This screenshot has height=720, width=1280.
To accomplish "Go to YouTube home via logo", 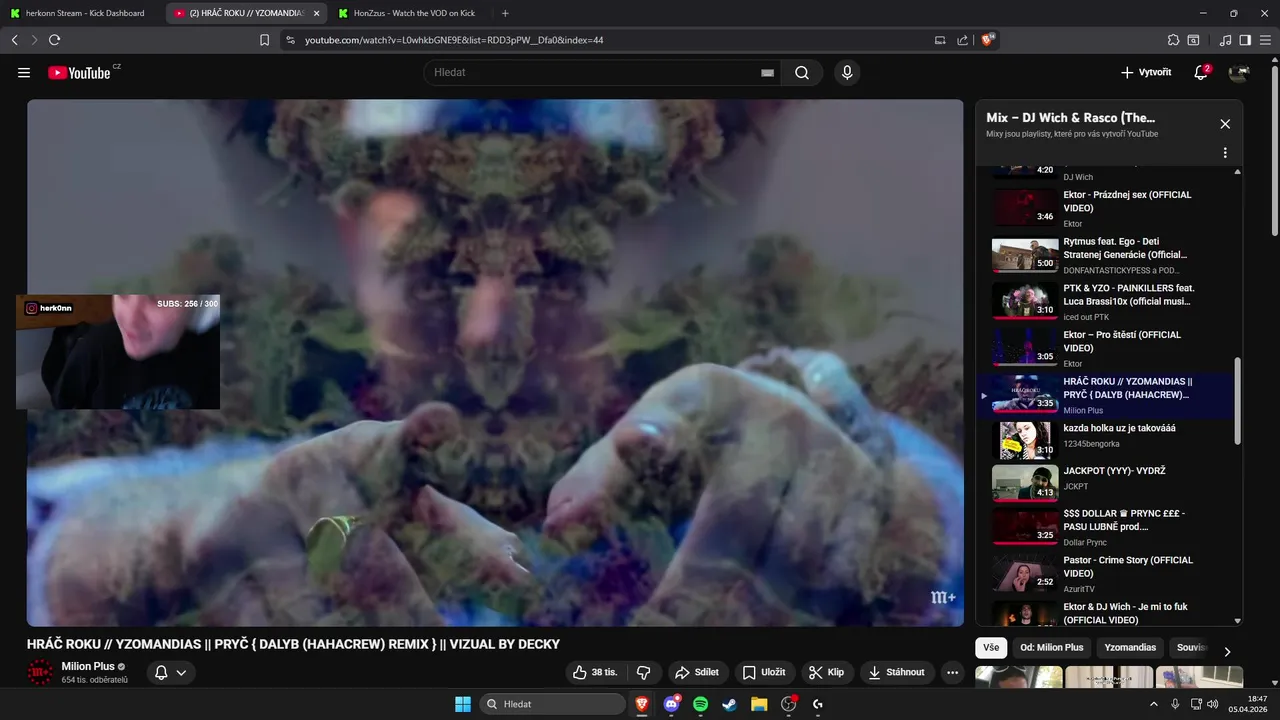I will point(79,72).
